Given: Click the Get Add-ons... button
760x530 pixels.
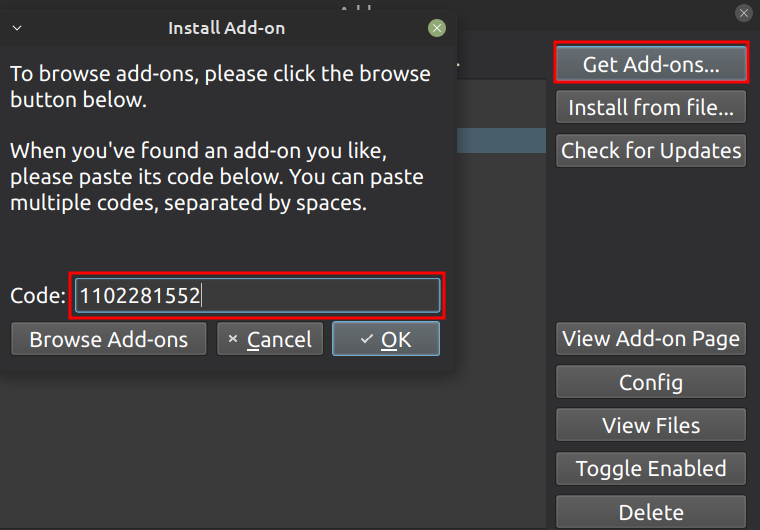Looking at the screenshot, I should tap(651, 64).
